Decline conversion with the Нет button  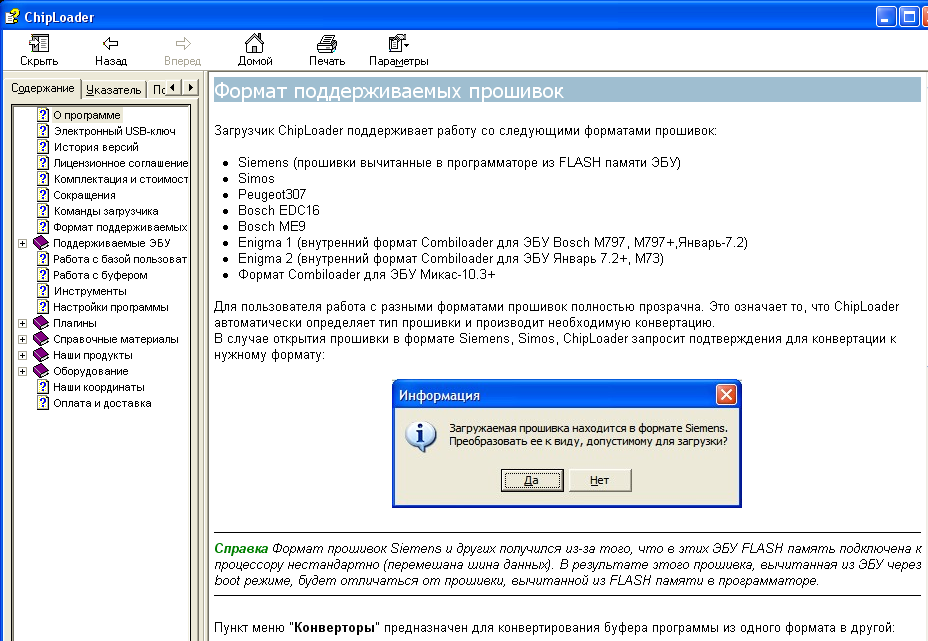[600, 480]
